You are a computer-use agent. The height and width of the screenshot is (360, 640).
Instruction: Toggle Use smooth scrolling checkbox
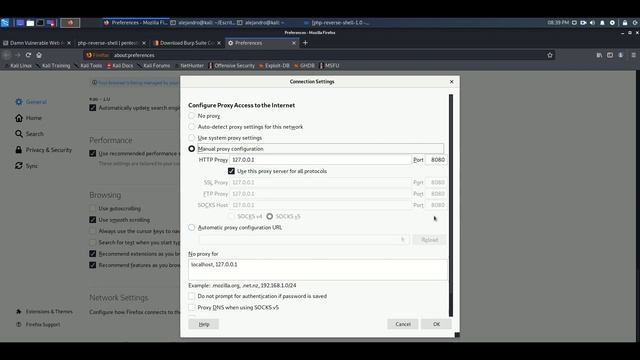93,220
